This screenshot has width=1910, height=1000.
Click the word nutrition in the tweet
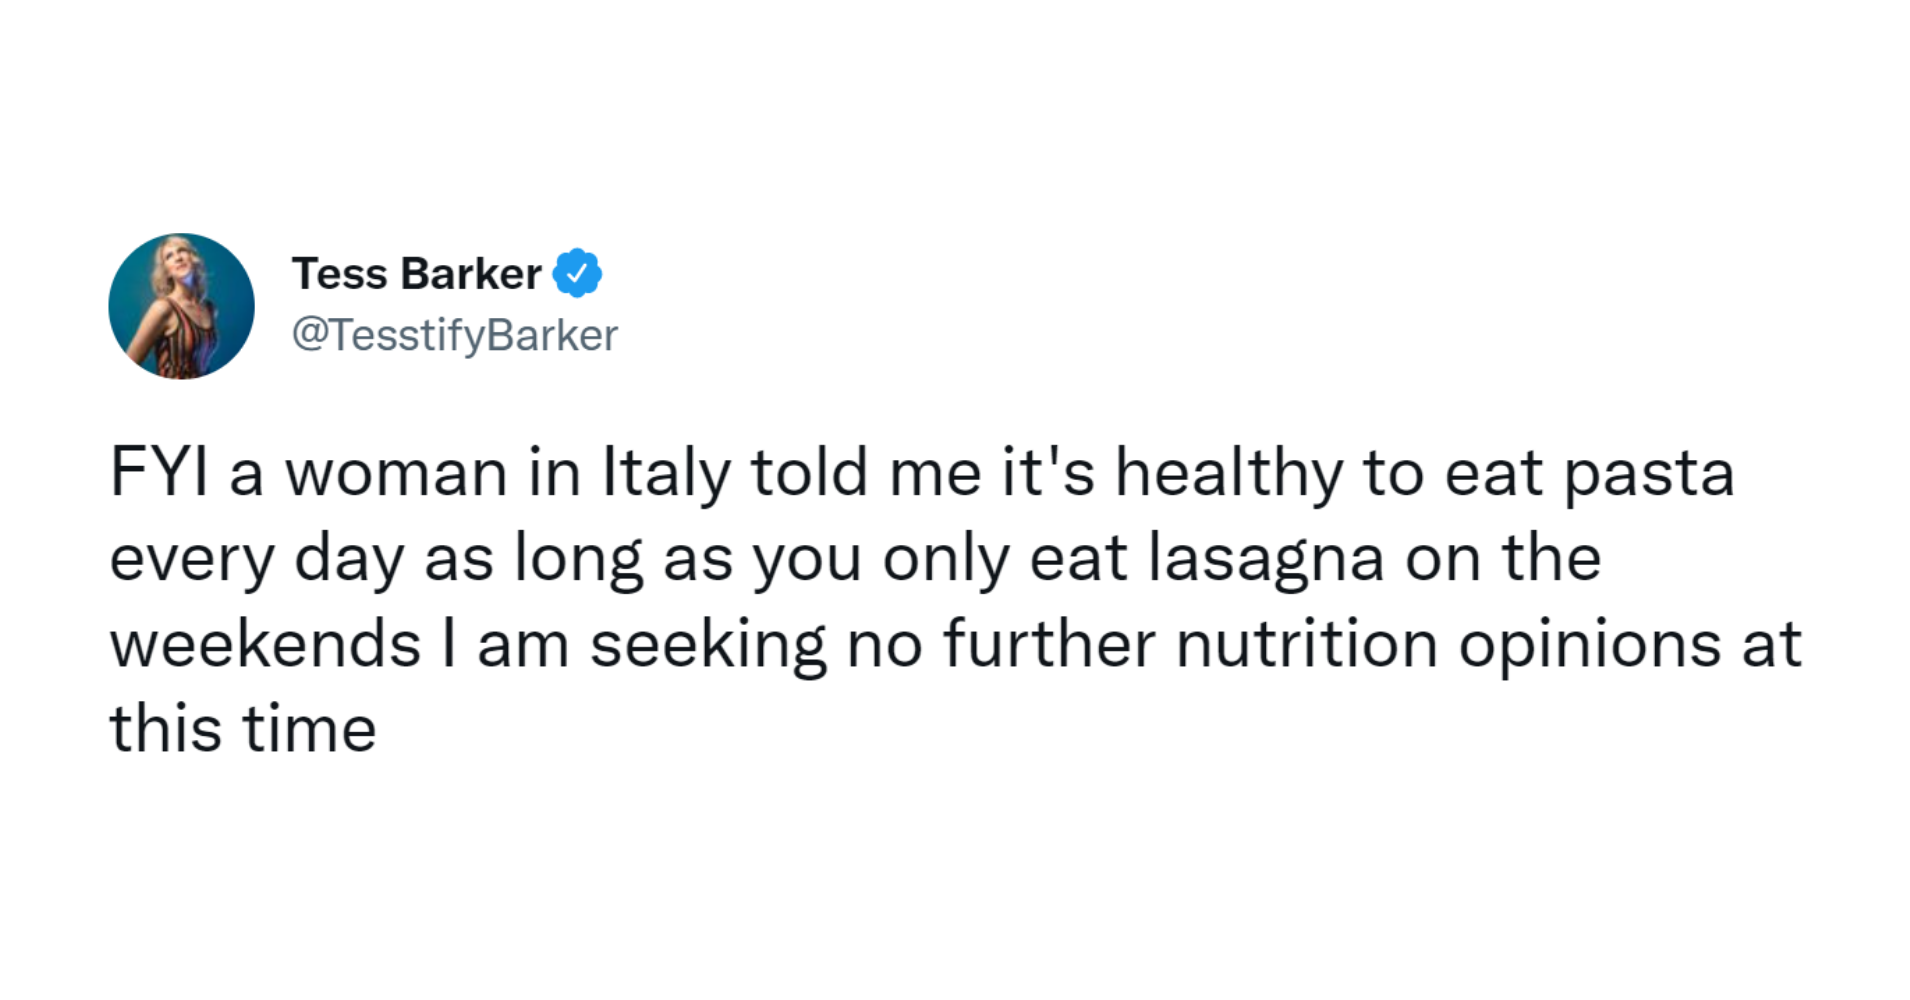(x=1307, y=643)
